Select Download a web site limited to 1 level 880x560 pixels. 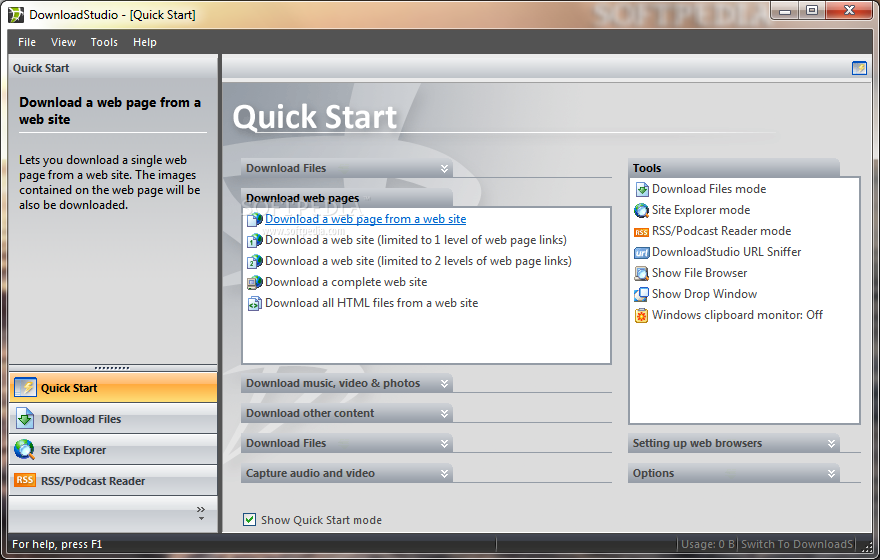coord(416,240)
